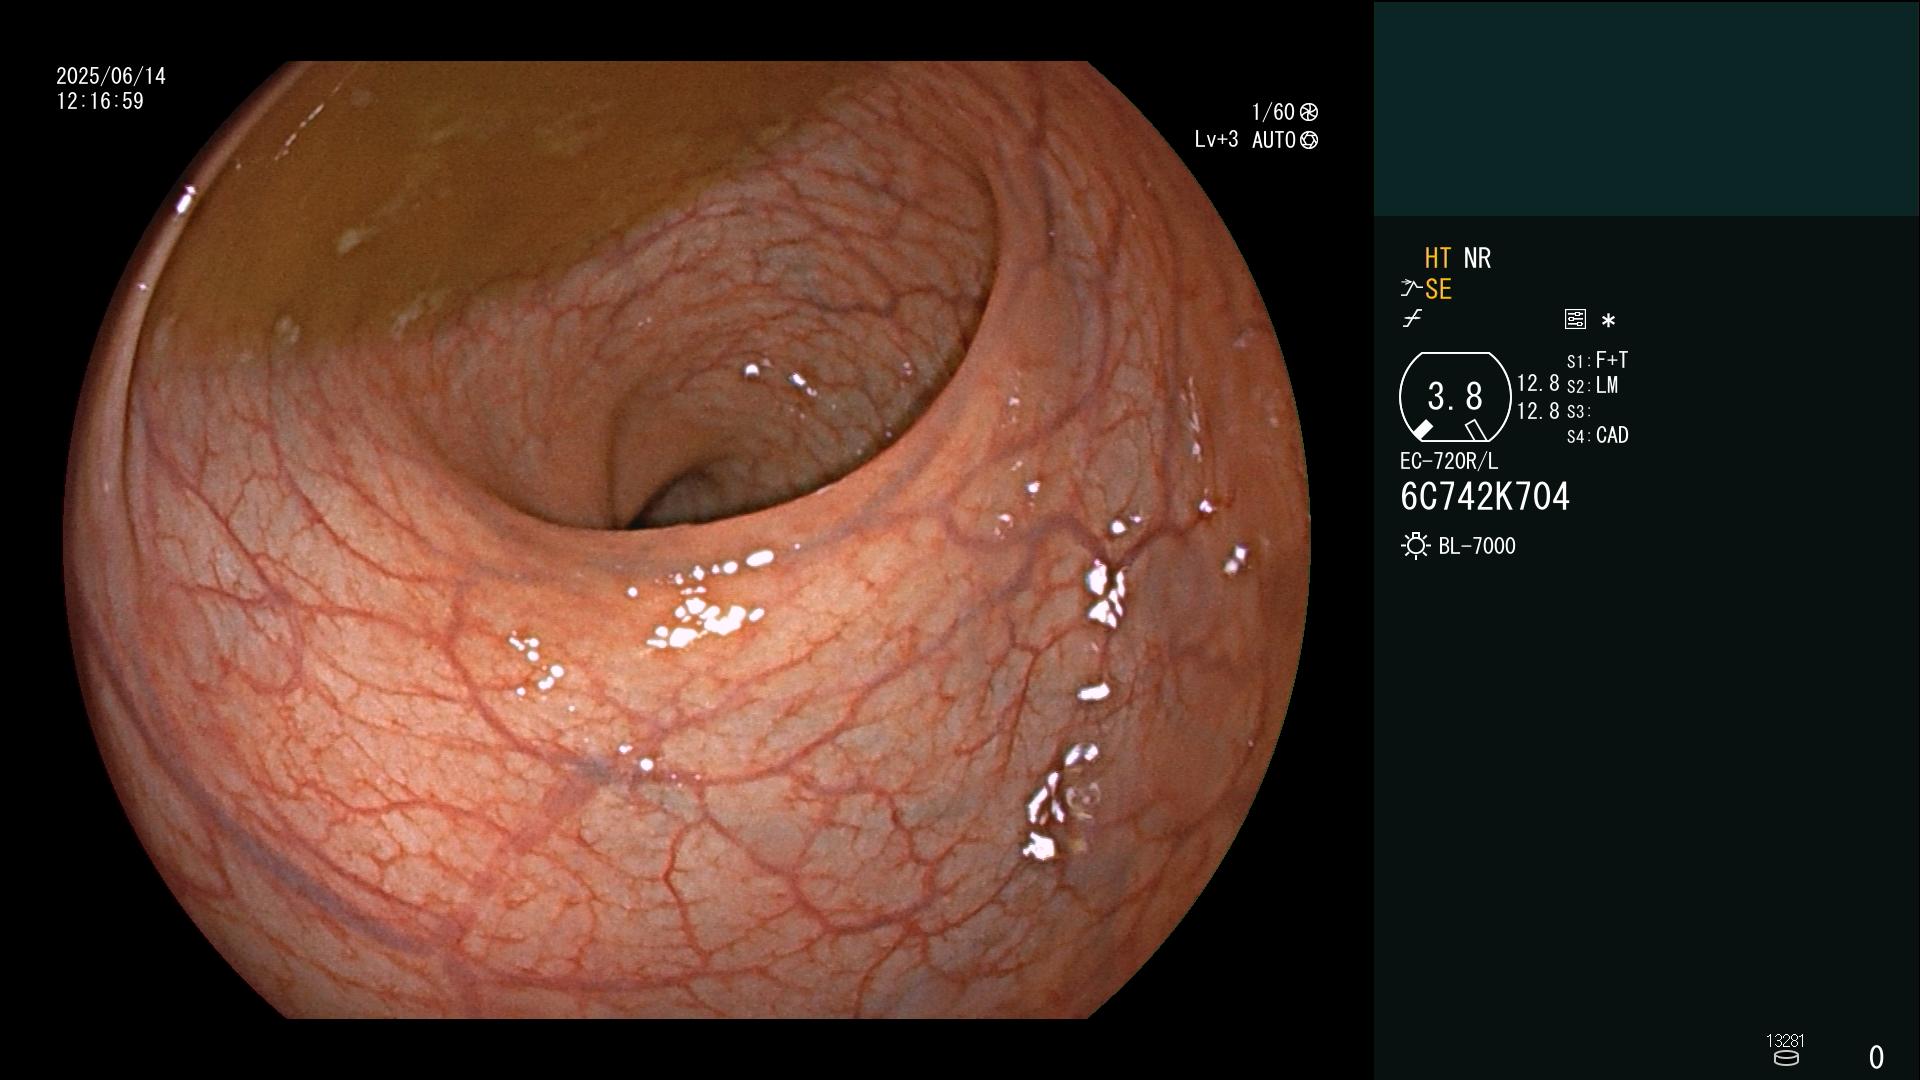Screen dimensions: 1920x1080
Task: Click the 1/60 shutter speed value
Action: pos(1273,112)
